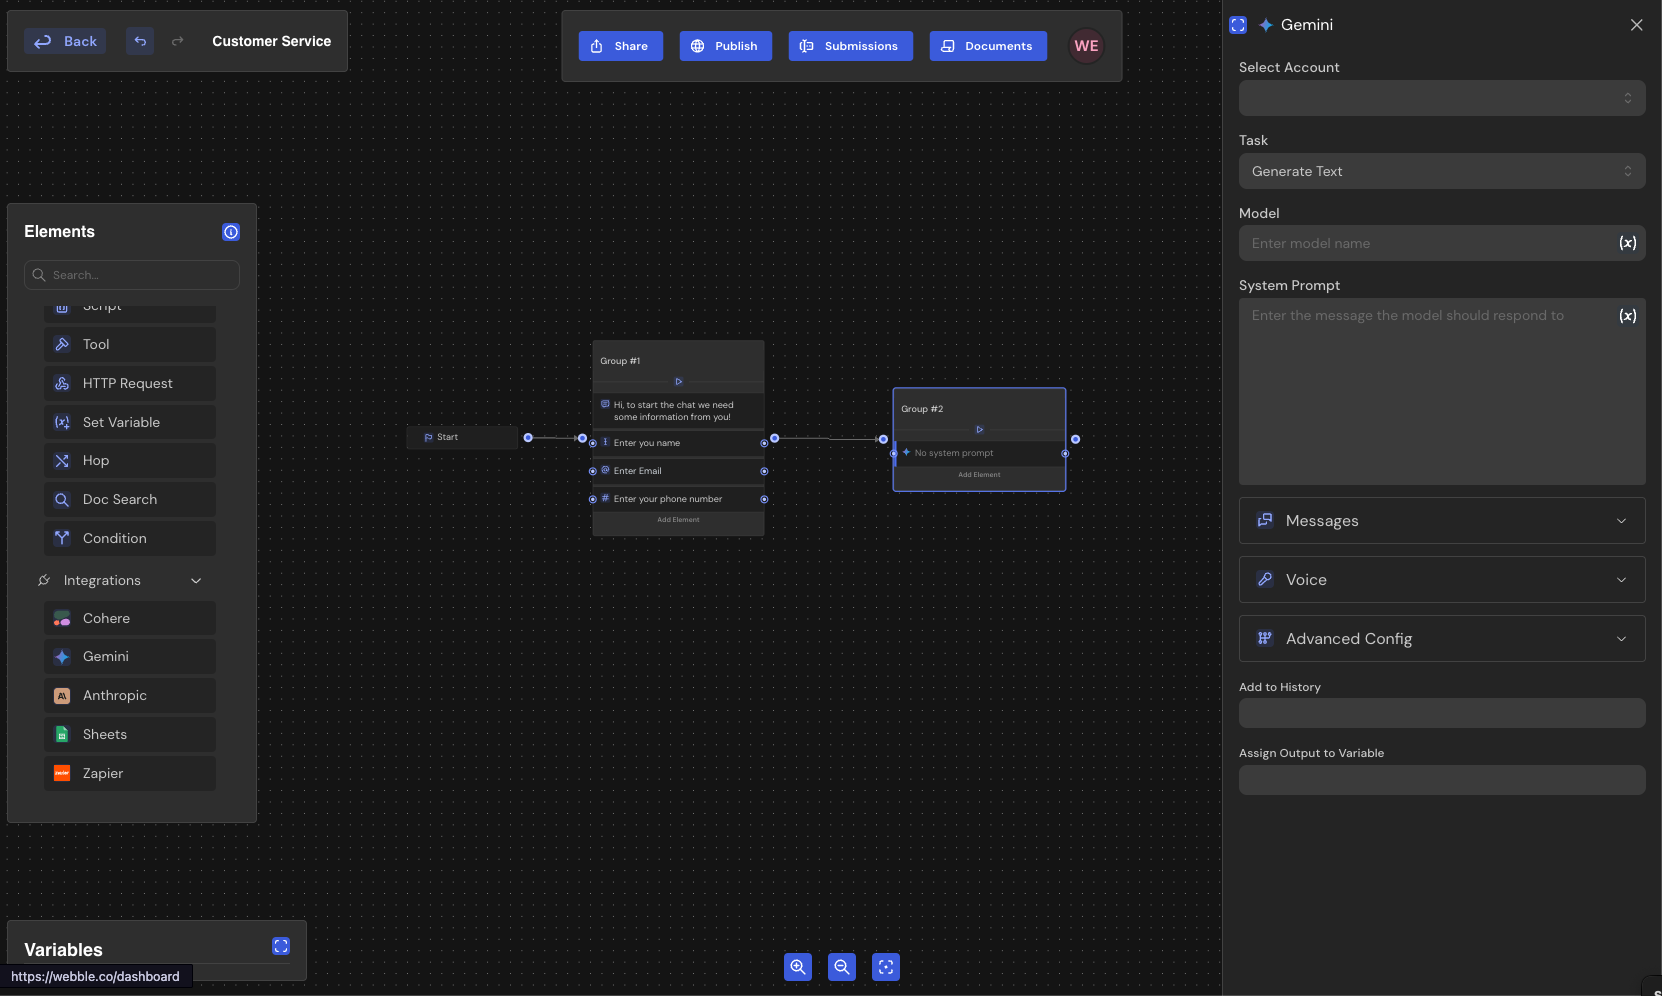Image resolution: width=1662 pixels, height=996 pixels.
Task: Click the zoom out magnifier icon
Action: tap(842, 967)
